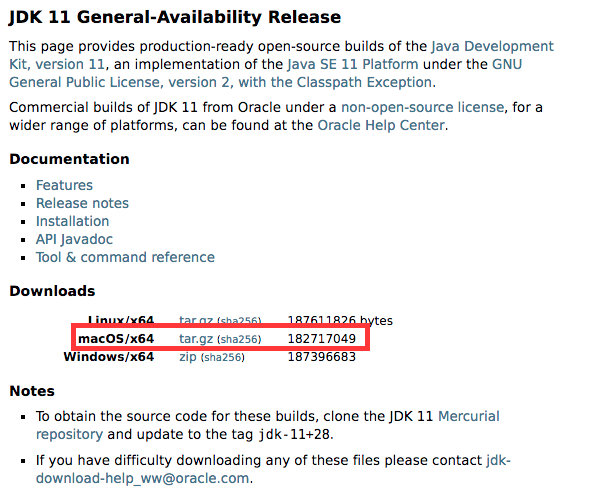This screenshot has width=608, height=496.
Task: Open the Features documentation link
Action: (x=64, y=185)
